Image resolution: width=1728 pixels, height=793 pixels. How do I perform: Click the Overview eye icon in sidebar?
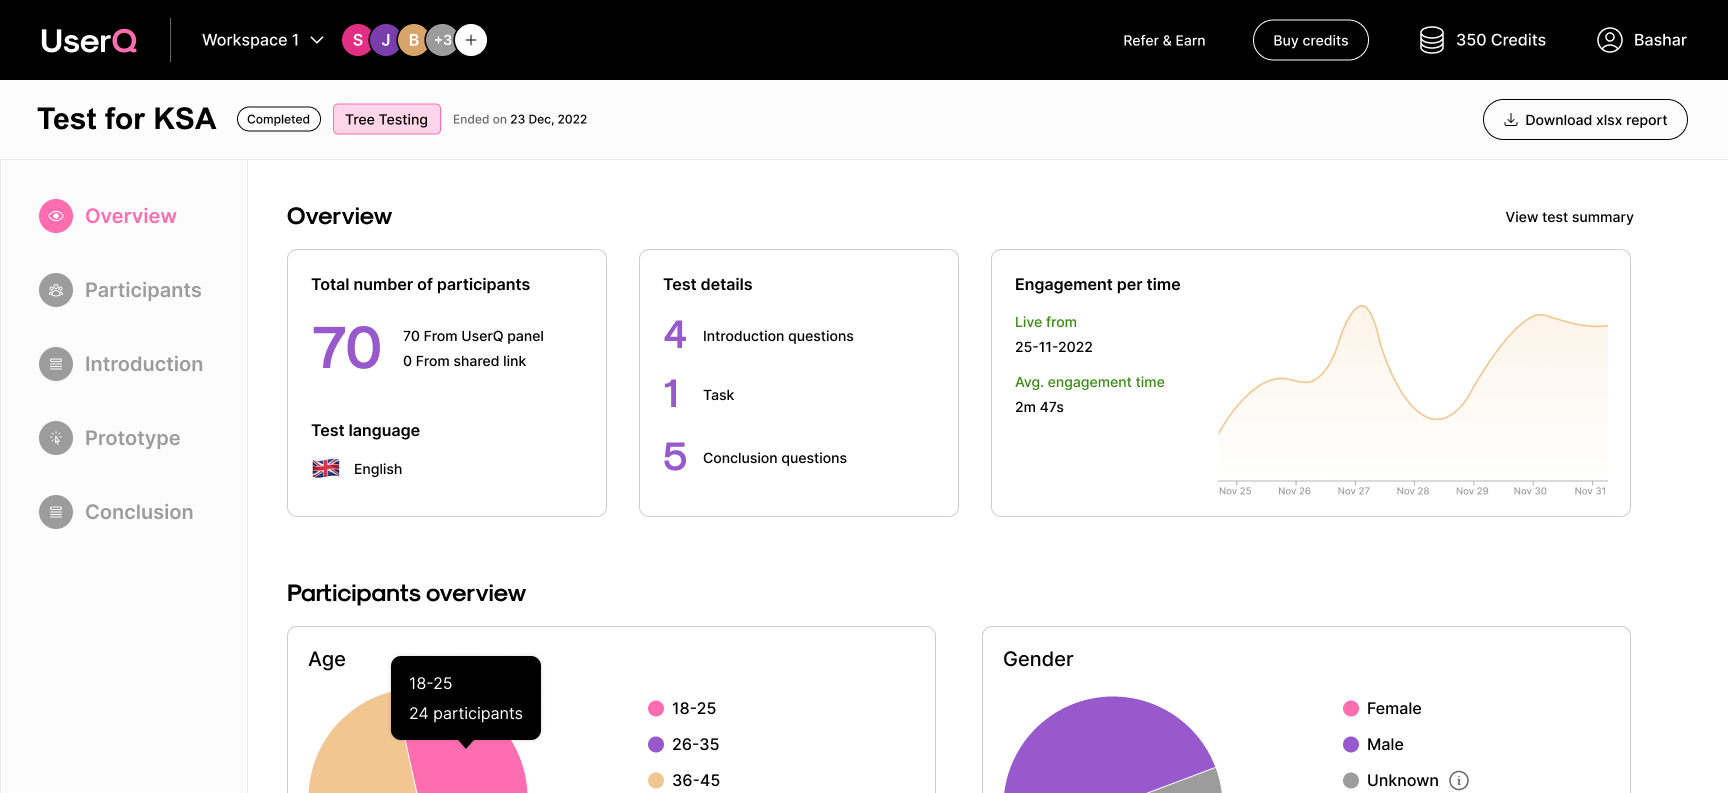click(x=56, y=216)
